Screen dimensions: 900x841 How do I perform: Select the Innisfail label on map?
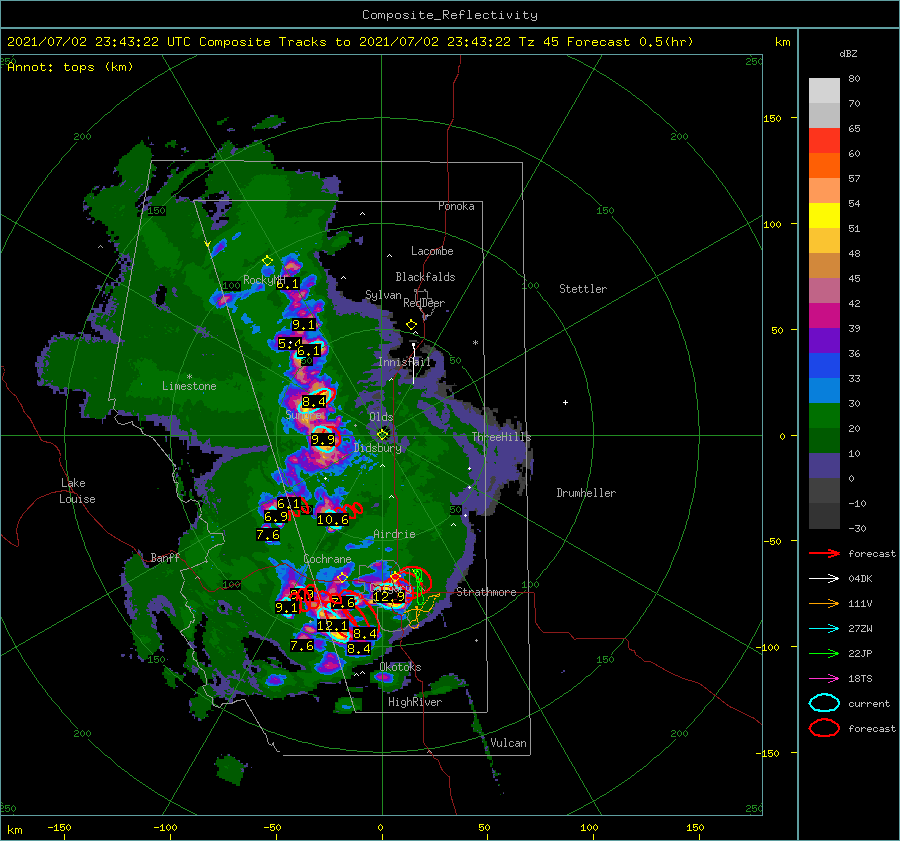[404, 362]
